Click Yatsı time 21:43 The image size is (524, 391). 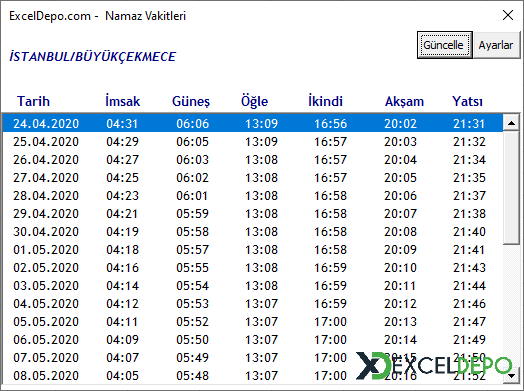pyautogui.click(x=469, y=268)
